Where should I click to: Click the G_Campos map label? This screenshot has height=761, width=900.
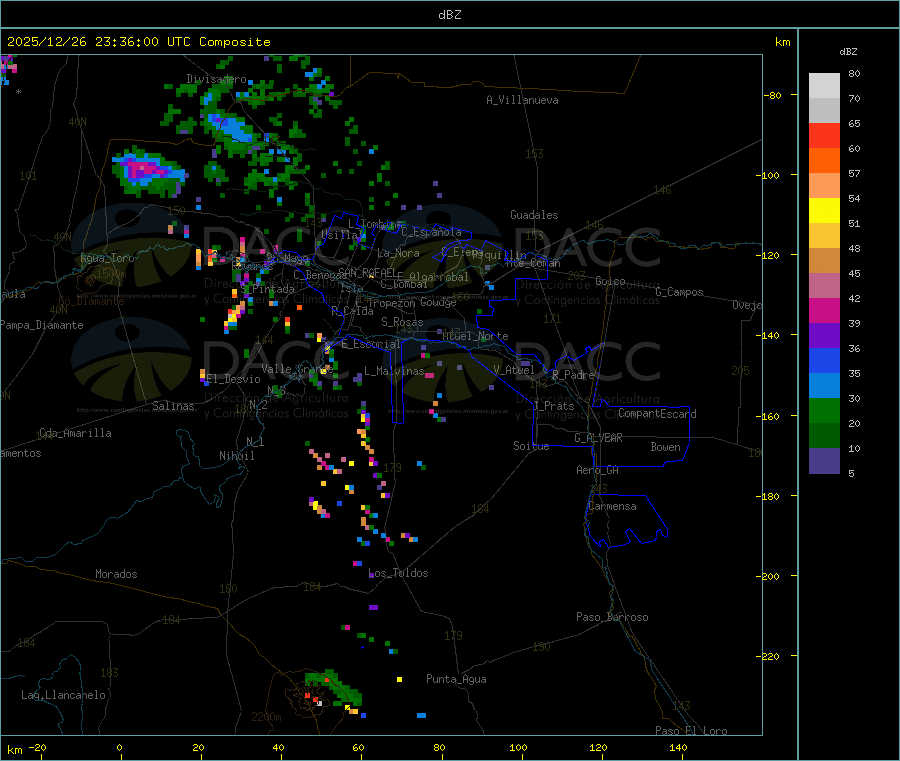coord(679,292)
